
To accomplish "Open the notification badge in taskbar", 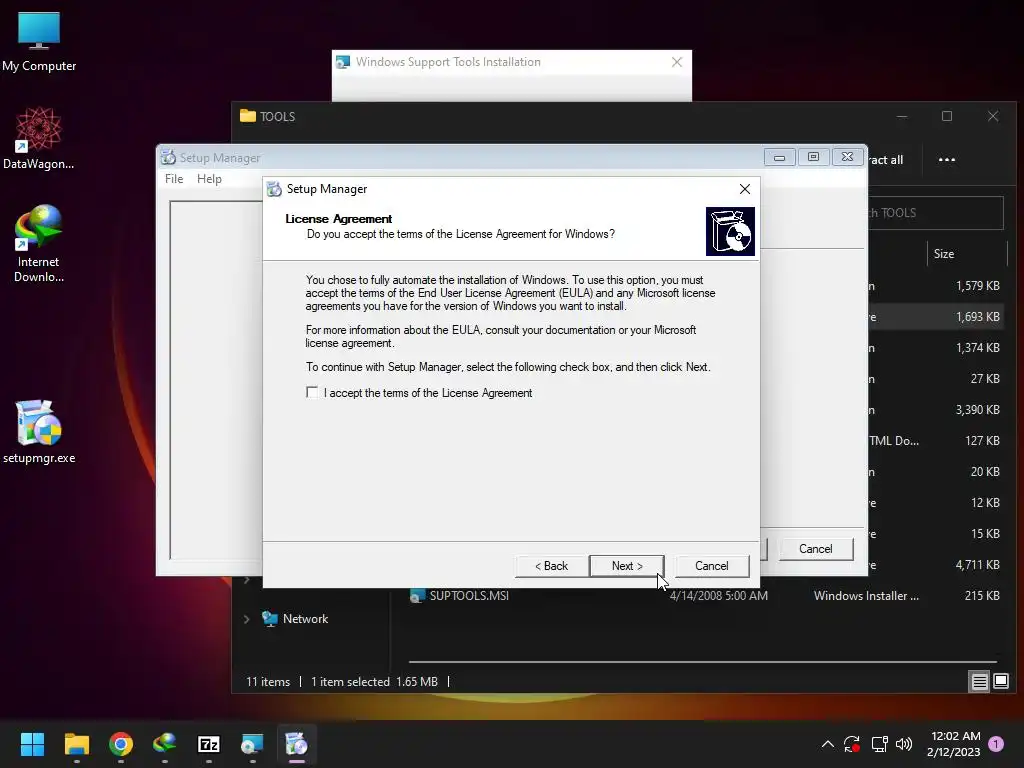I will [996, 743].
